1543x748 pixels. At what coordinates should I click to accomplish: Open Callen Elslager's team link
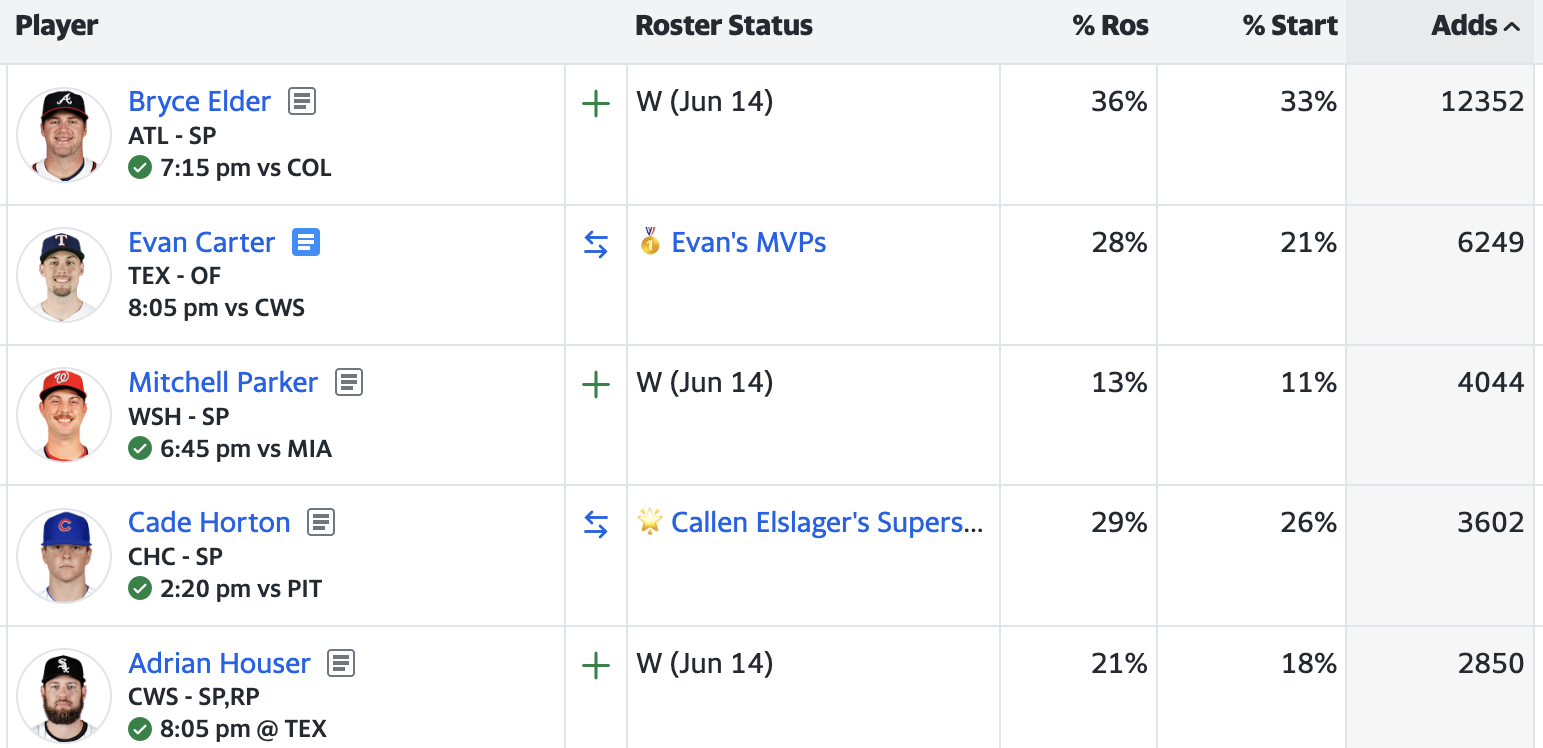tap(826, 523)
